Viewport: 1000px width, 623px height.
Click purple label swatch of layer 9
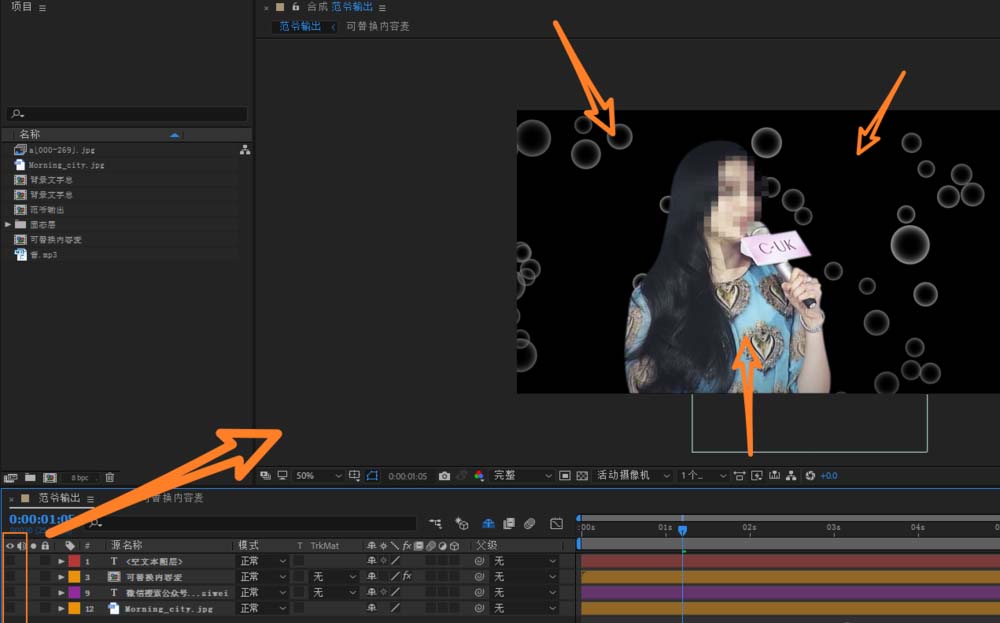[75, 592]
